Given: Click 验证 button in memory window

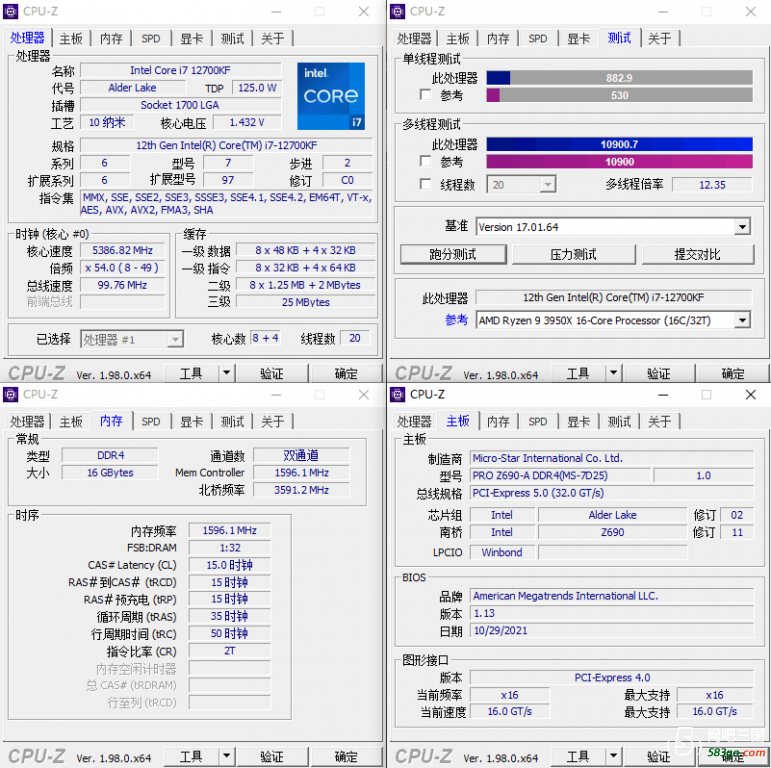Looking at the screenshot, I should [272, 757].
